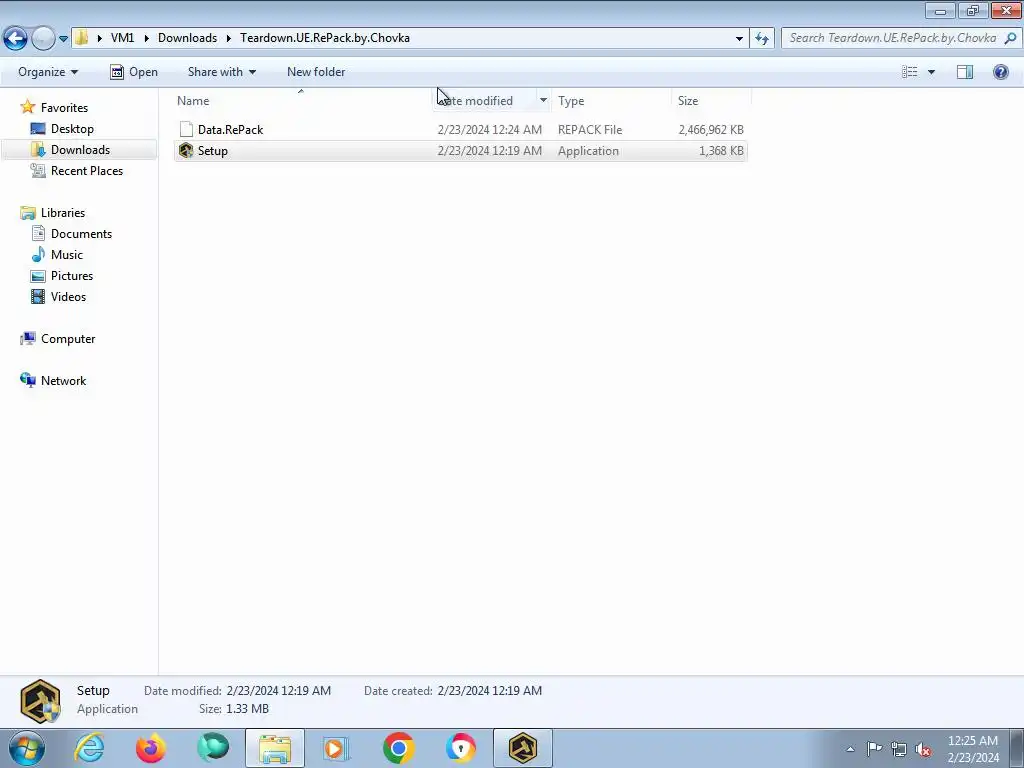The width and height of the screenshot is (1024, 768).
Task: Select Computer in the navigation pane
Action: coord(68,339)
